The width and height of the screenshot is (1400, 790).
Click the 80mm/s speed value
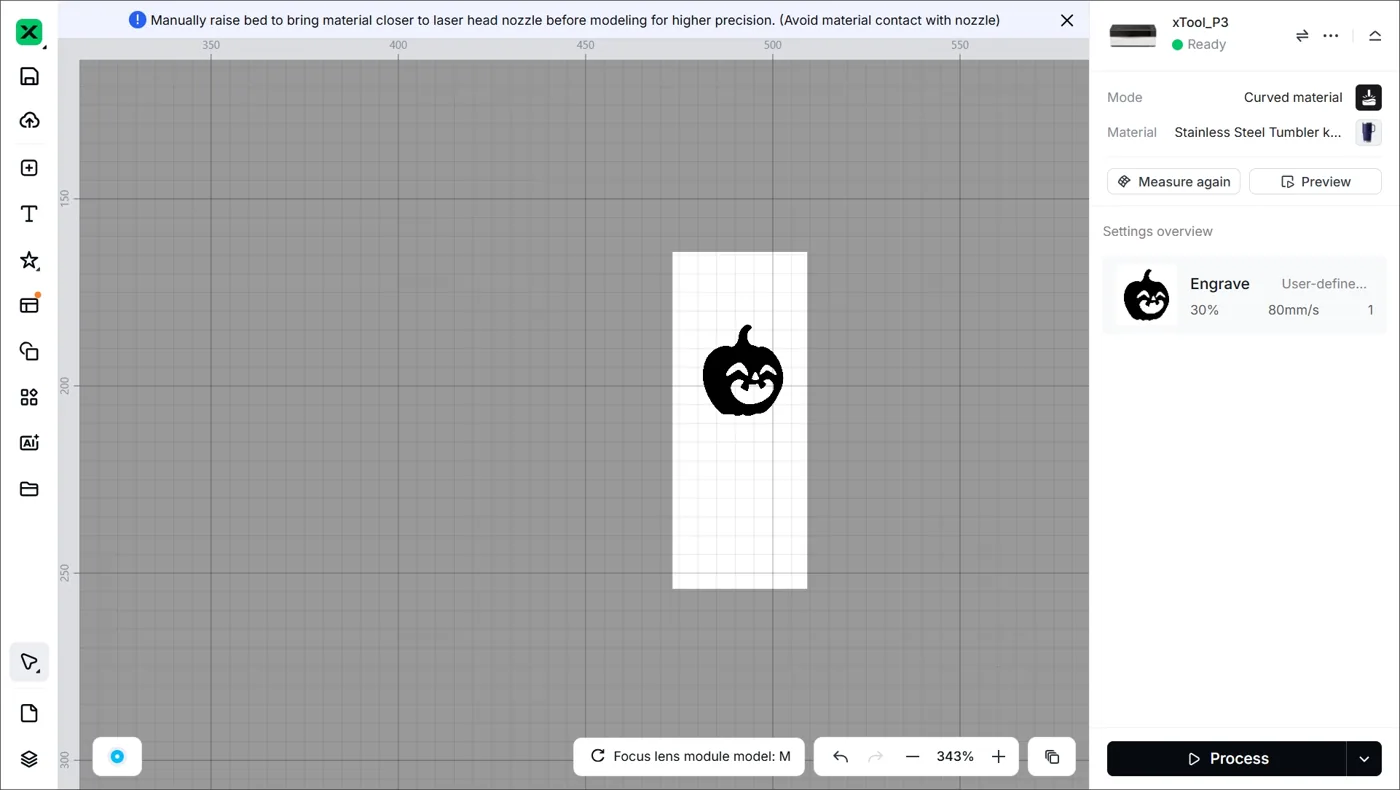(x=1293, y=310)
